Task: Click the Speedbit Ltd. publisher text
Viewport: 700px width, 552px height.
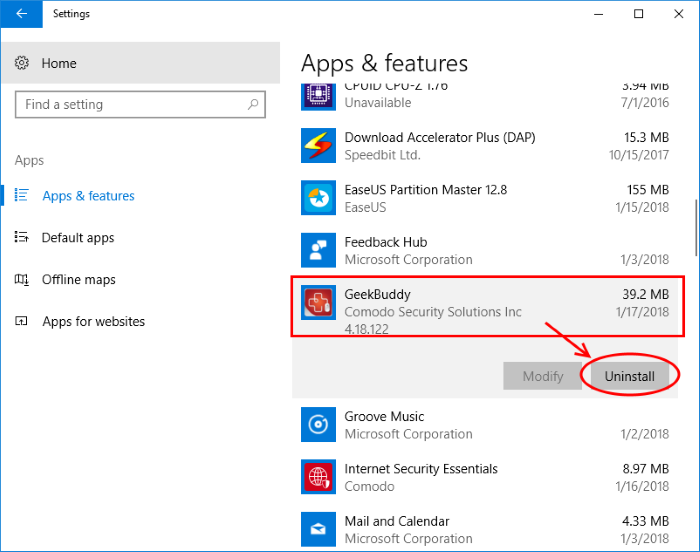Action: pos(382,155)
